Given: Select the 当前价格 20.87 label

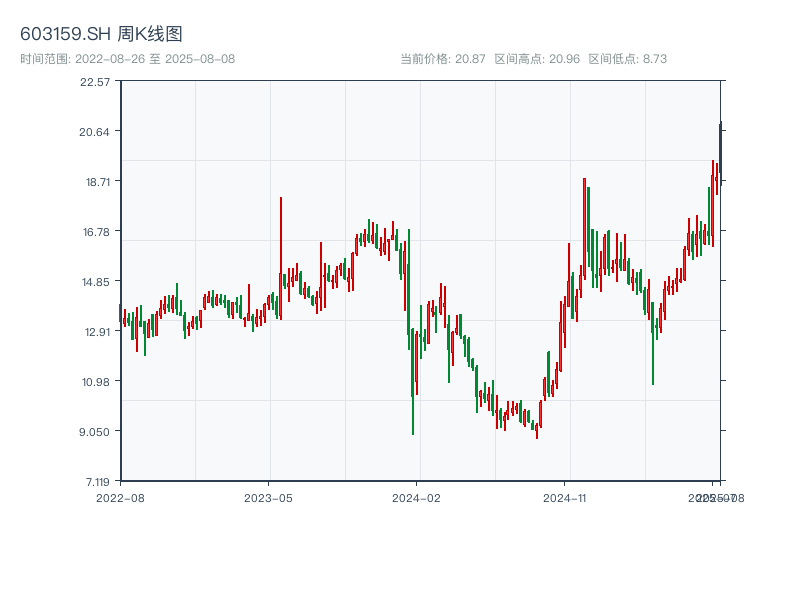Looking at the screenshot, I should coord(443,59).
